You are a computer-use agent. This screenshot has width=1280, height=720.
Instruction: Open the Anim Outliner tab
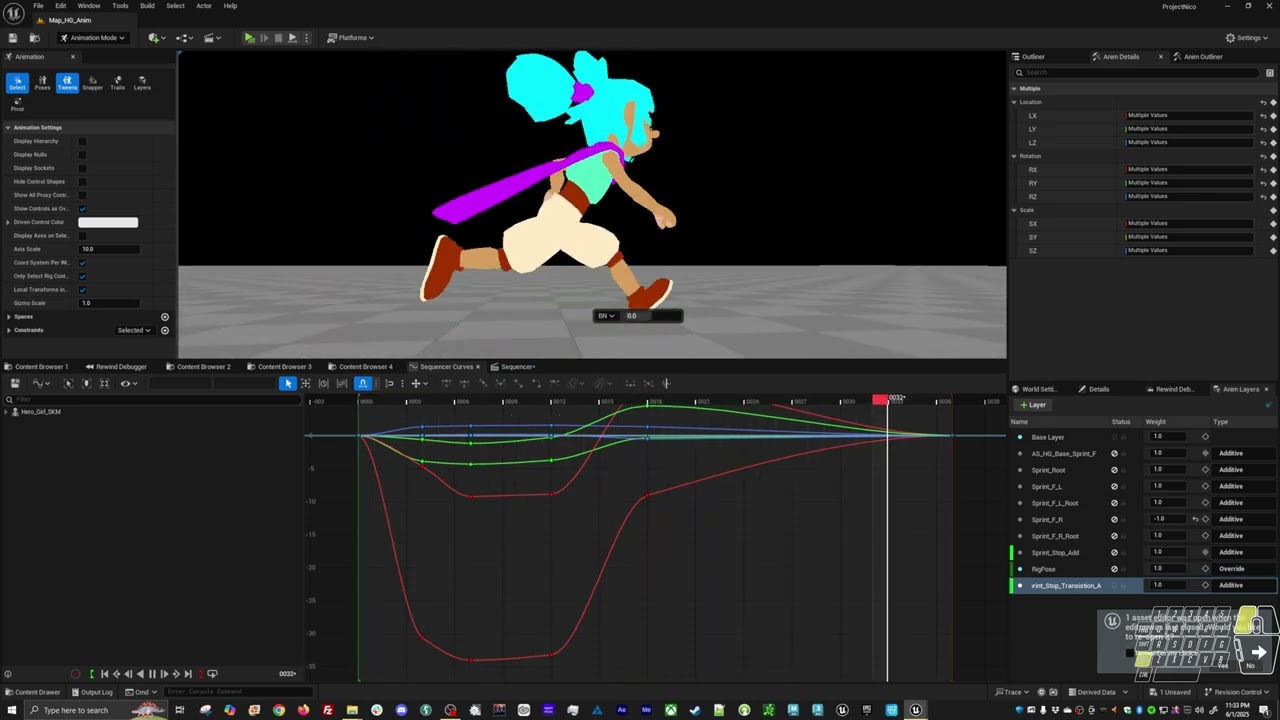pos(1203,57)
